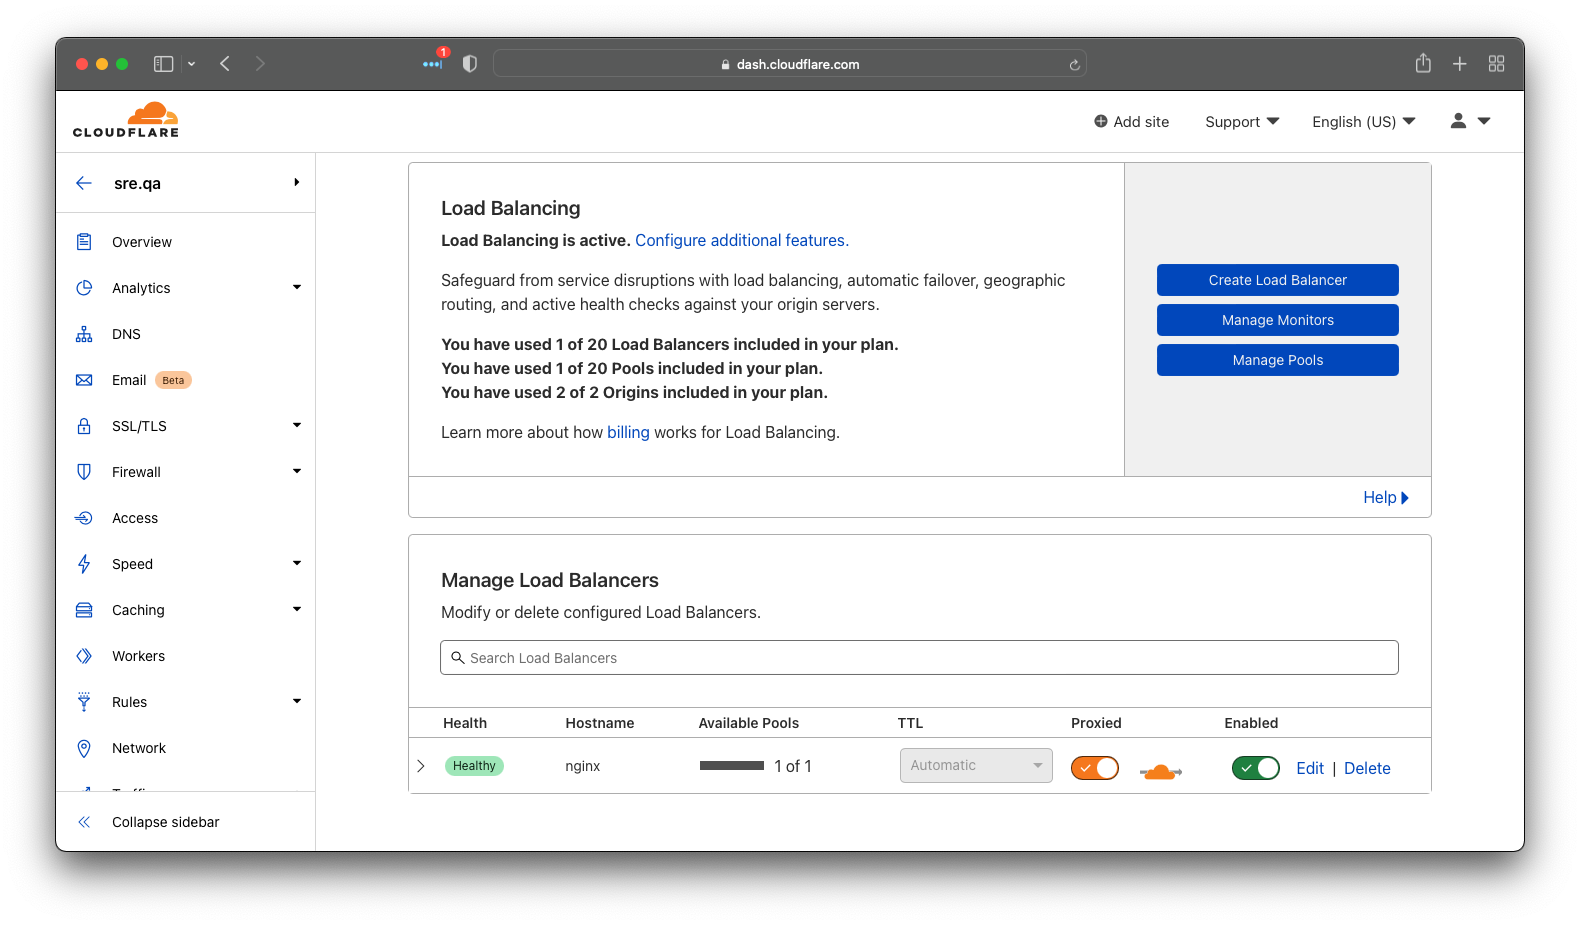Image resolution: width=1580 pixels, height=925 pixels.
Task: Delete the nginx load balancer
Action: point(1367,768)
